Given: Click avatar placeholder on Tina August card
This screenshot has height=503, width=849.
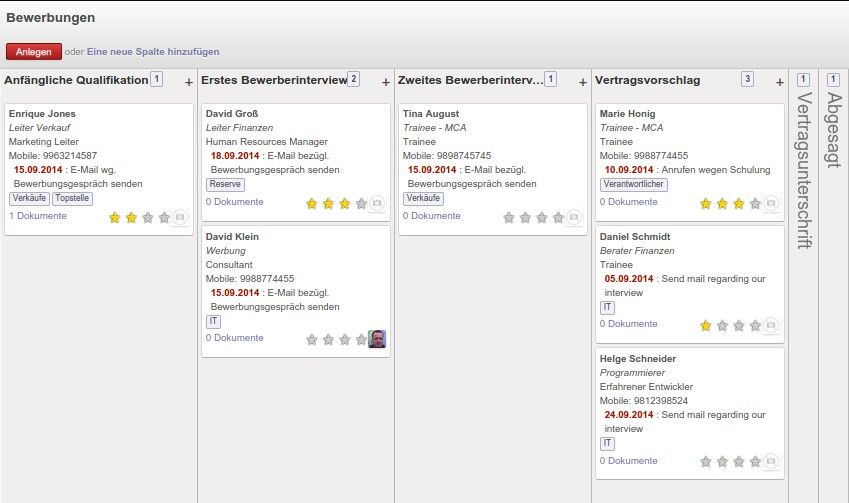Looking at the screenshot, I should coord(574,217).
